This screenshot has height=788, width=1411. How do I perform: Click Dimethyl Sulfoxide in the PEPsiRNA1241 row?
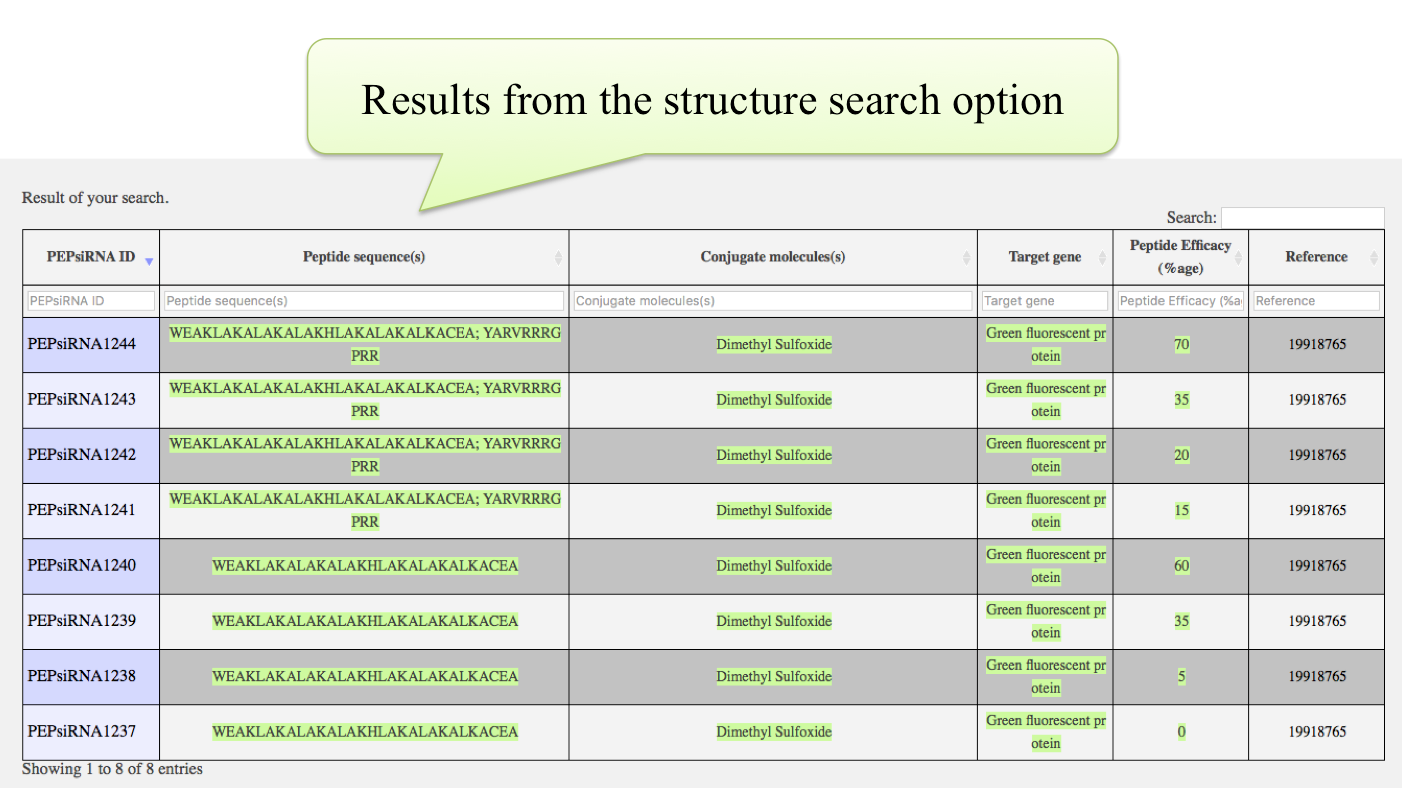coord(774,511)
